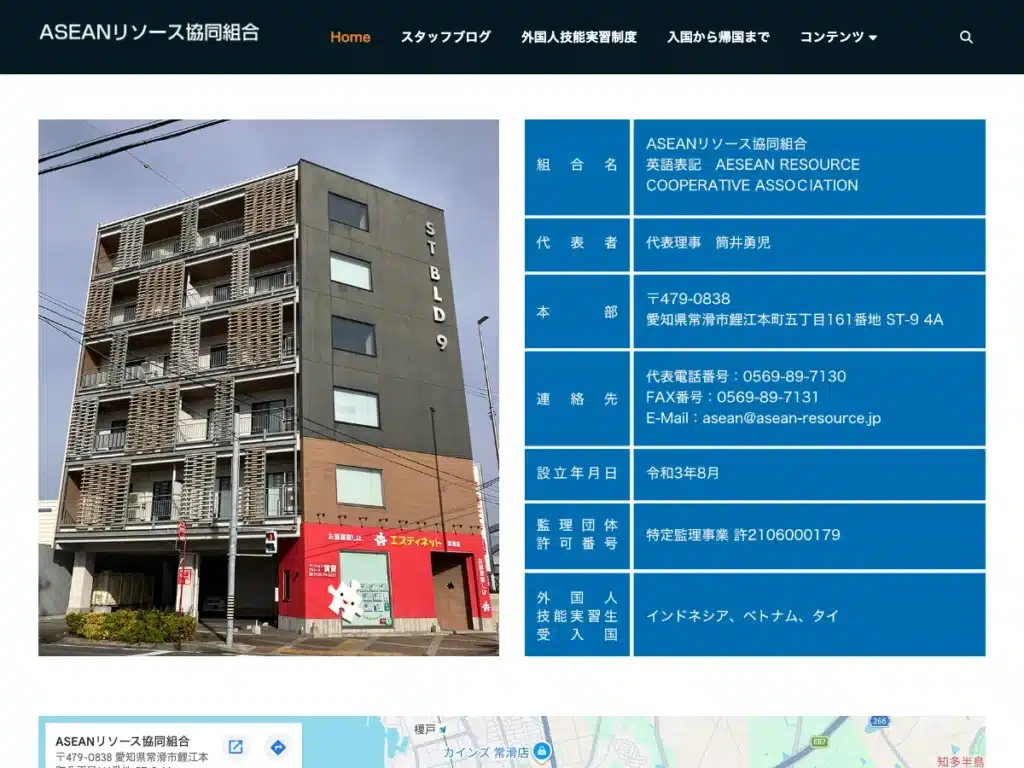Image resolution: width=1024 pixels, height=768 pixels.
Task: Click the Cainz Tokoname shopping pin on map
Action: pos(541,751)
